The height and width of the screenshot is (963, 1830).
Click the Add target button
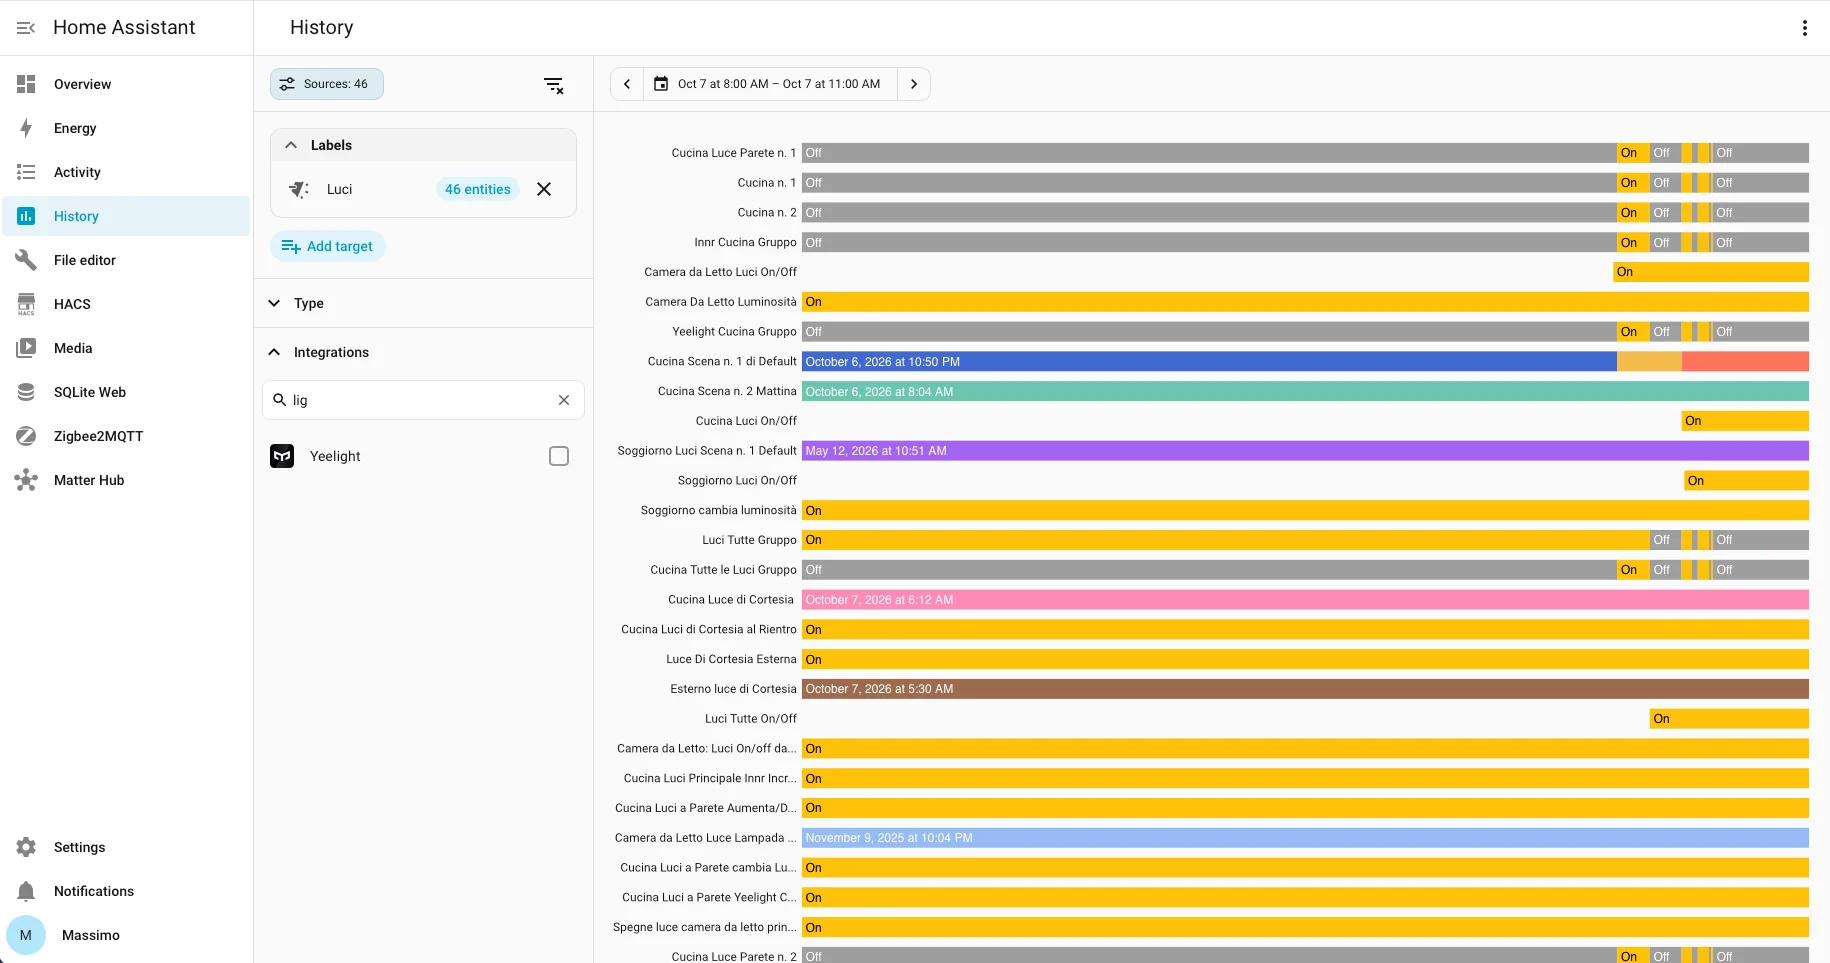[x=328, y=246]
